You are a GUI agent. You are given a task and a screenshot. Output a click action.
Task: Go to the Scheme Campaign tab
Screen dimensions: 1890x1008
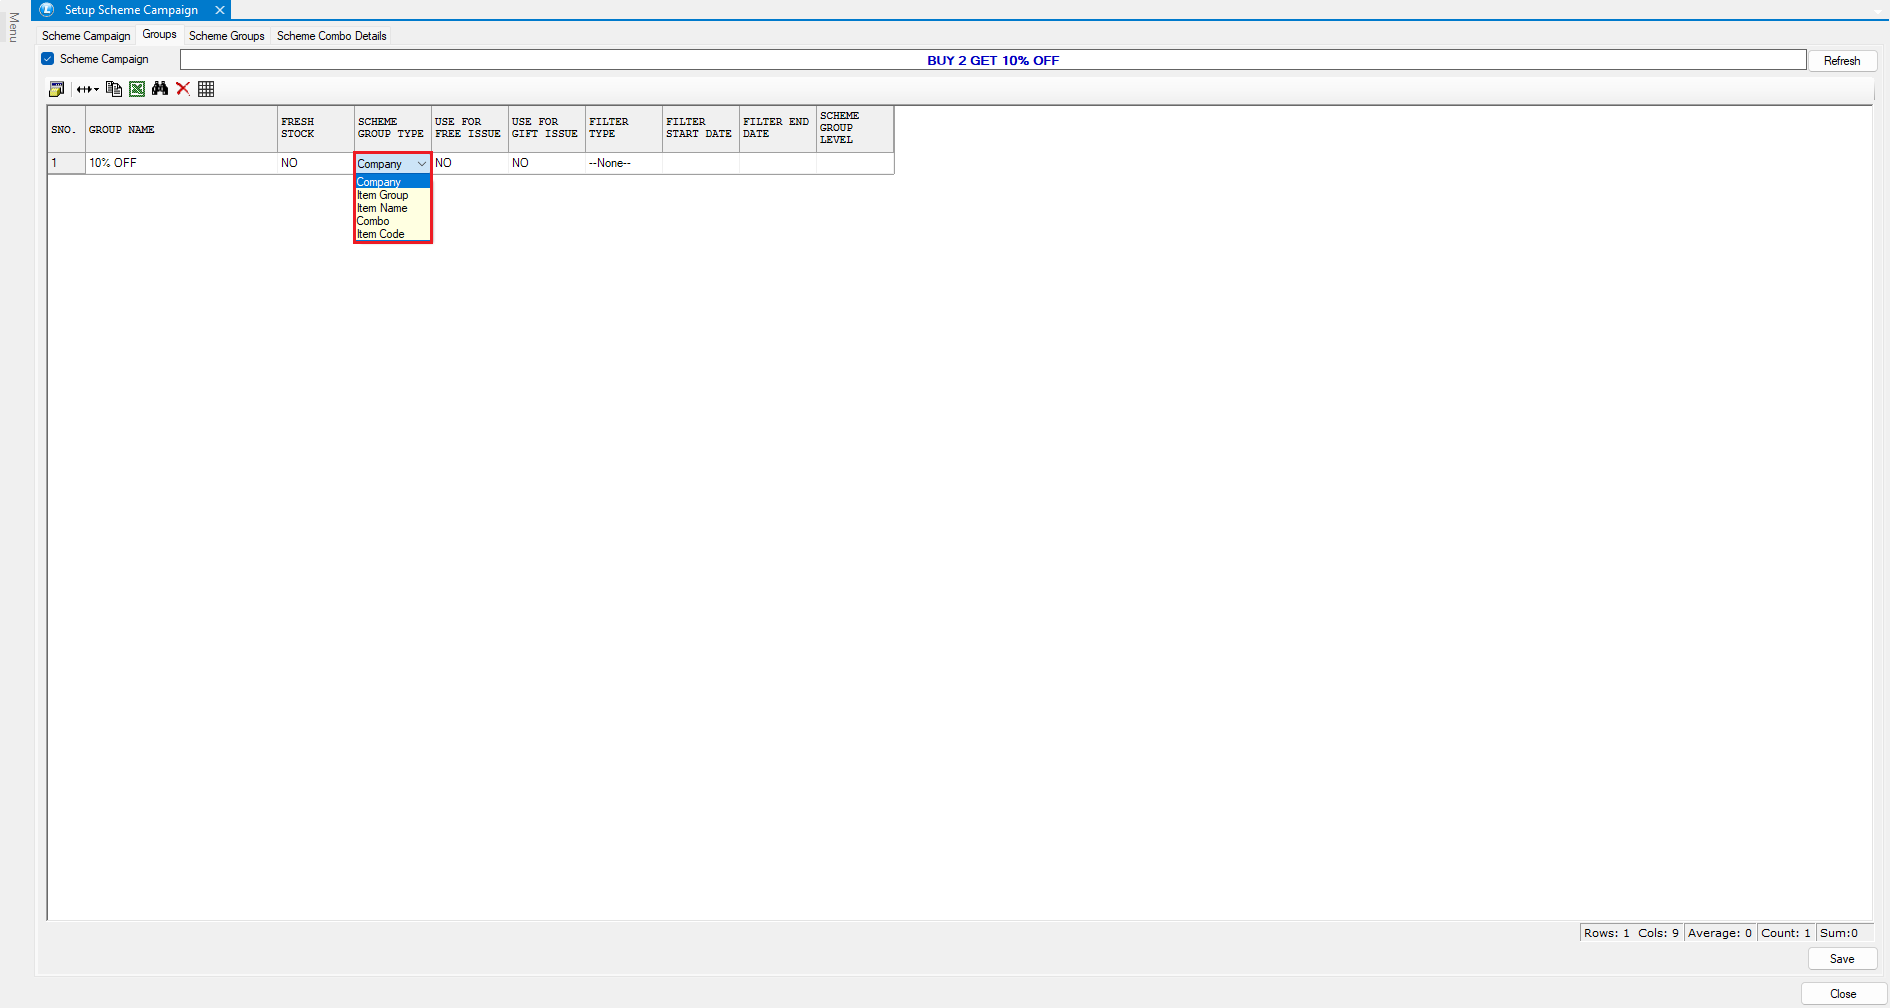click(86, 36)
